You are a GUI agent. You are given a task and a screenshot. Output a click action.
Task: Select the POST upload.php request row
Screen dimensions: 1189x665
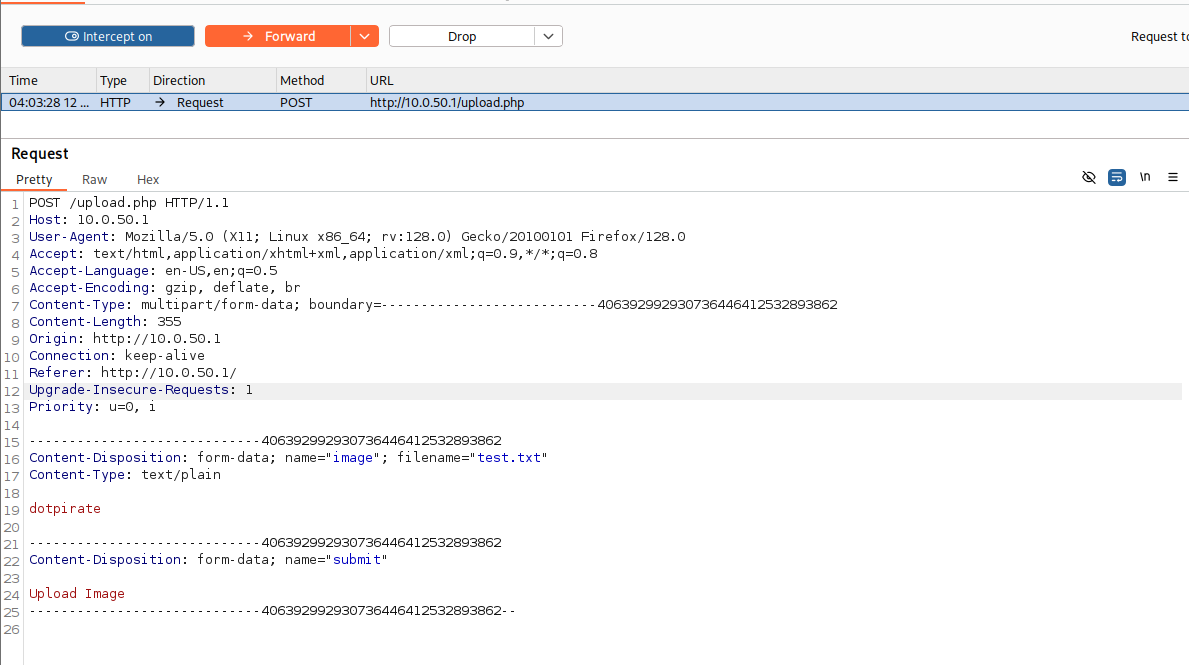pyautogui.click(x=446, y=102)
